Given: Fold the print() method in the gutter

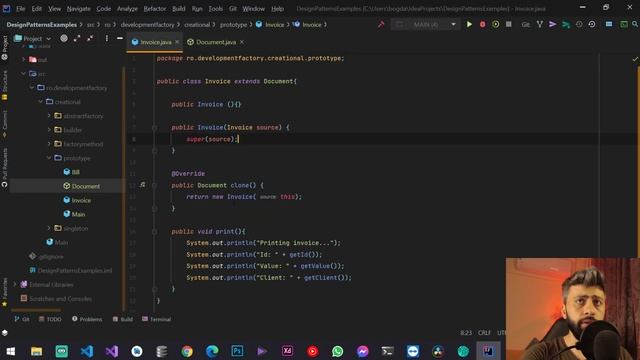Looking at the screenshot, I should (155, 231).
